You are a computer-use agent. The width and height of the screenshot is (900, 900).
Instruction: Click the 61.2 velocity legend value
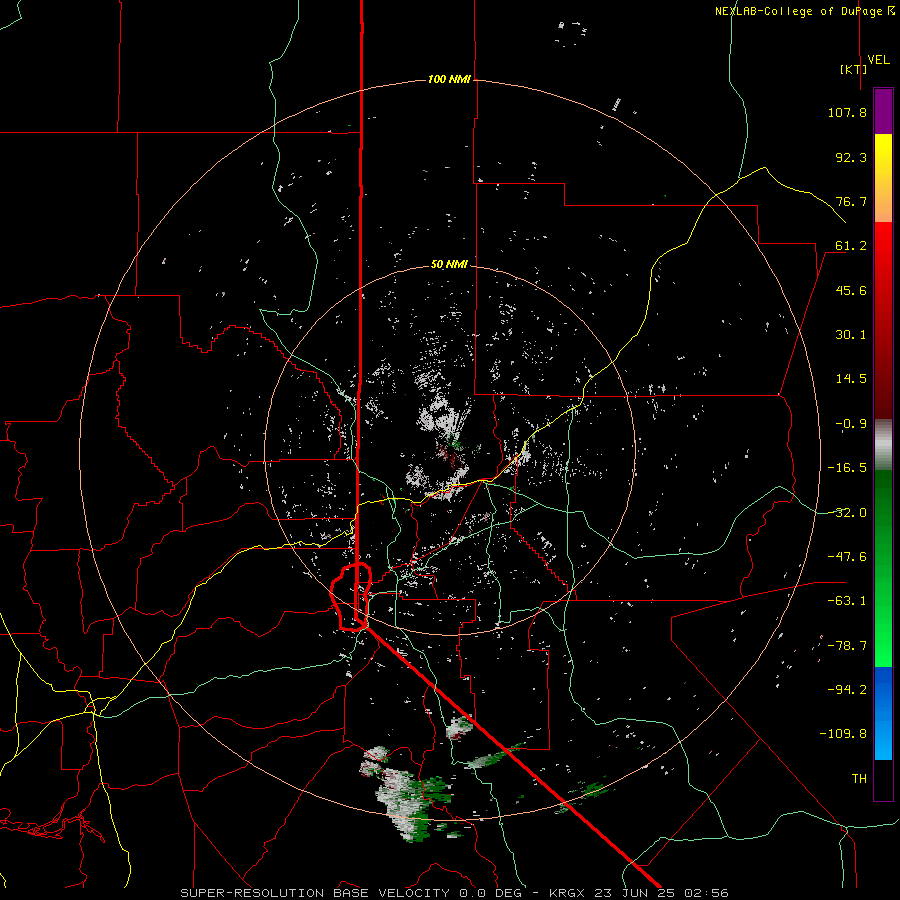851,246
